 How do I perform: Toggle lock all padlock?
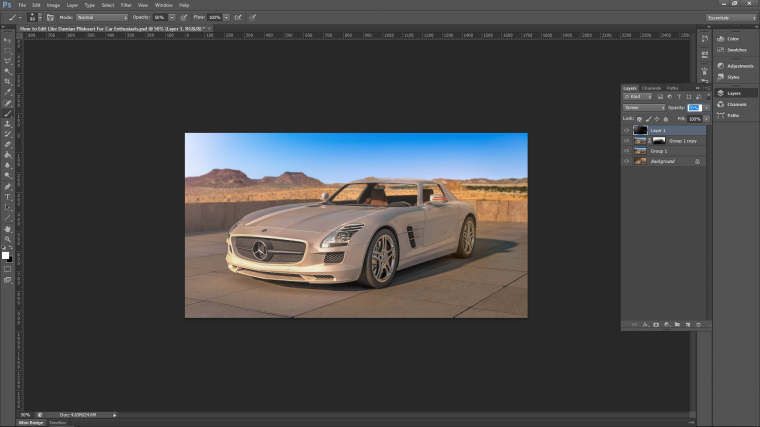pyautogui.click(x=665, y=119)
